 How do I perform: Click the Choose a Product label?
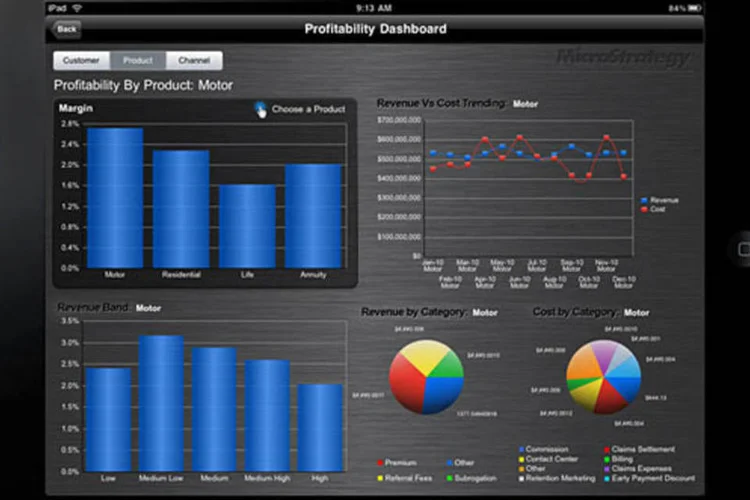[309, 109]
